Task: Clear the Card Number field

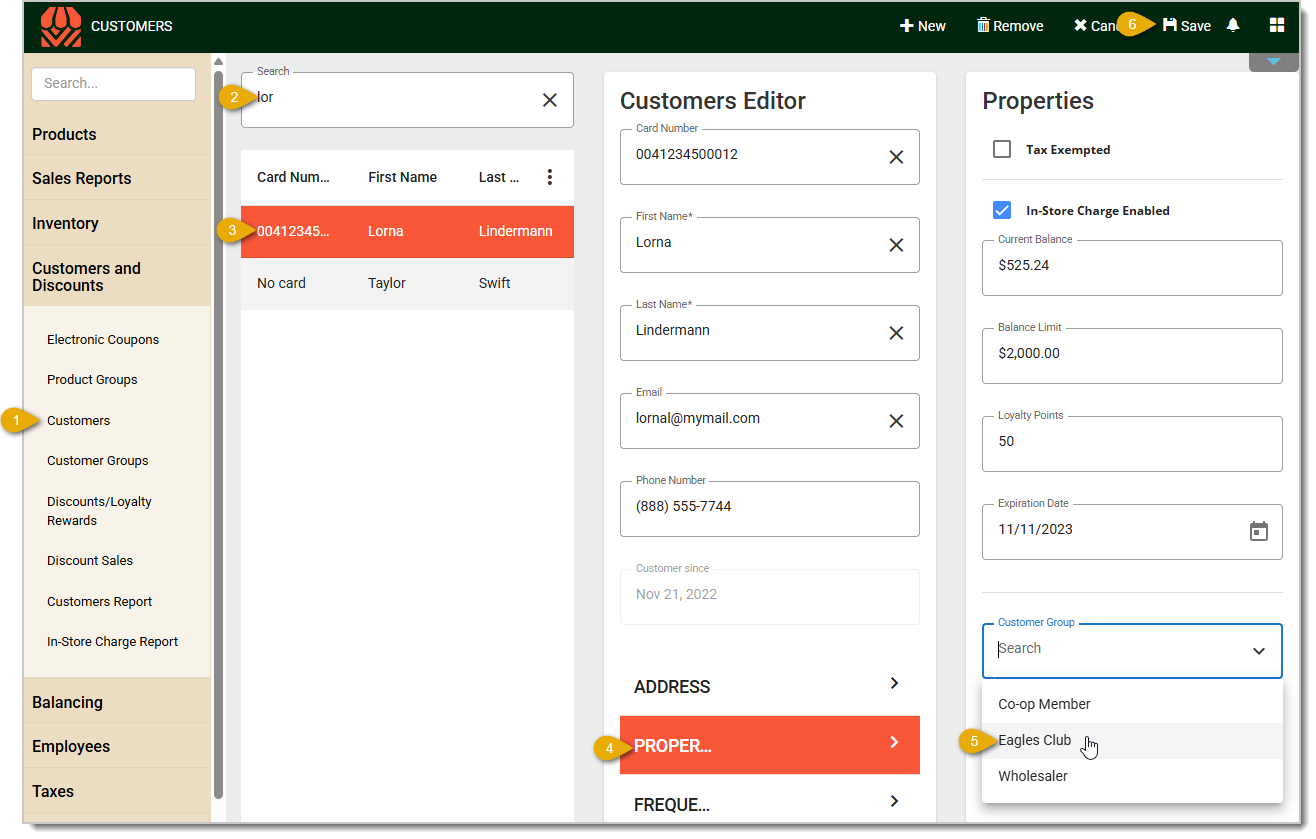Action: point(896,157)
